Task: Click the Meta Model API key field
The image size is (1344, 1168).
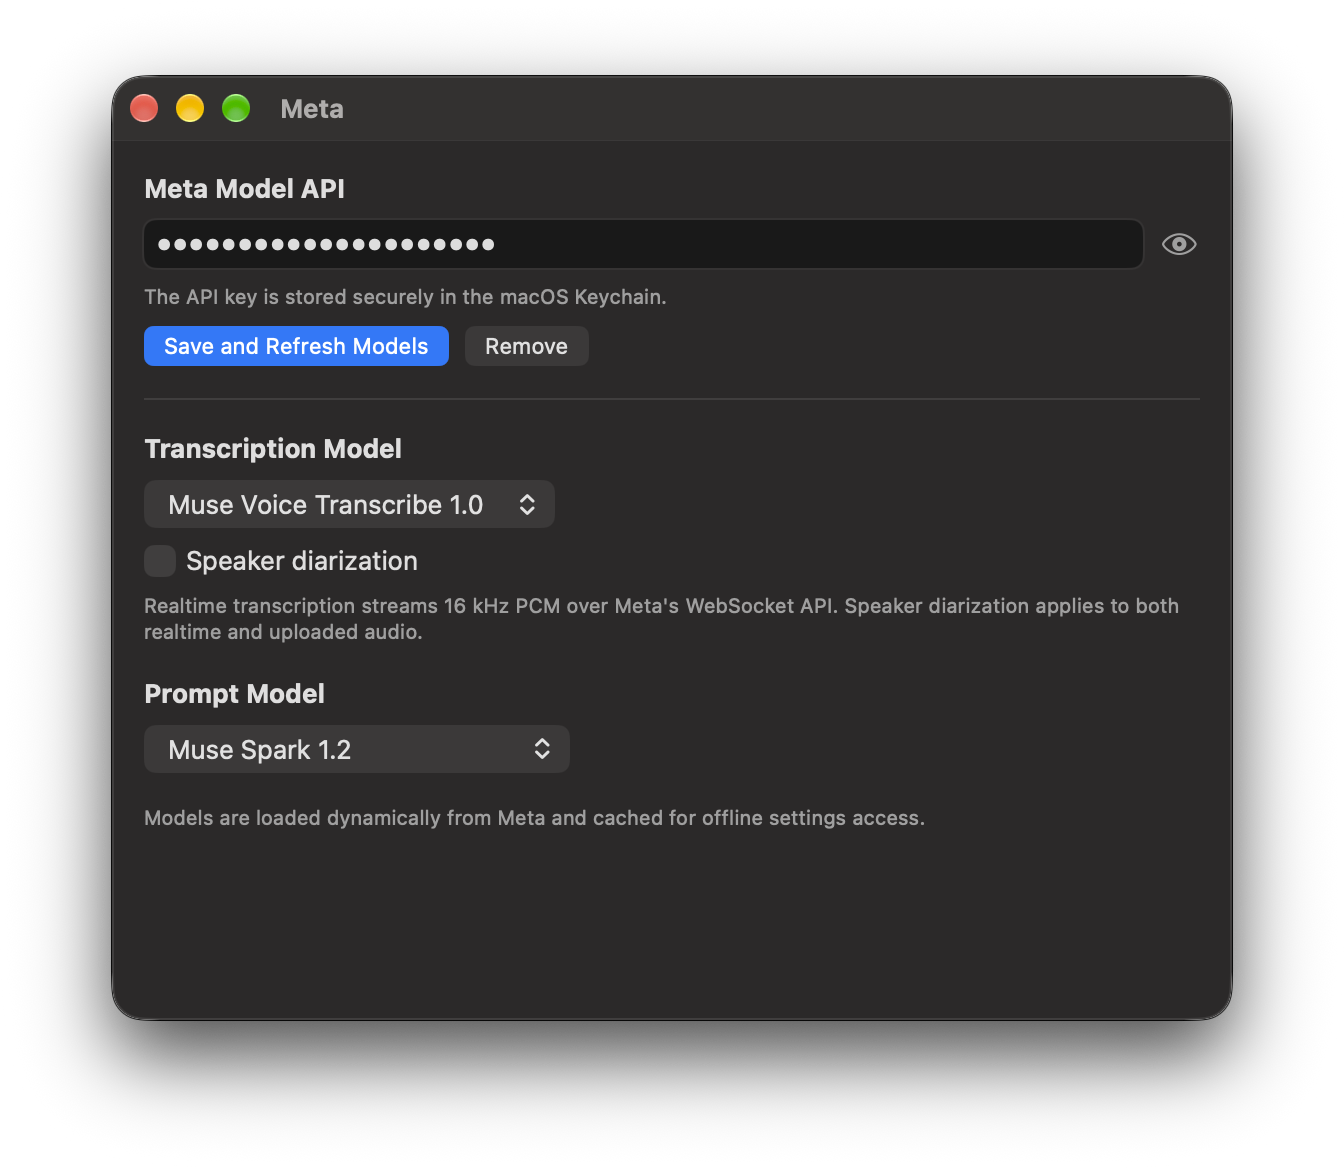Action: pos(643,244)
